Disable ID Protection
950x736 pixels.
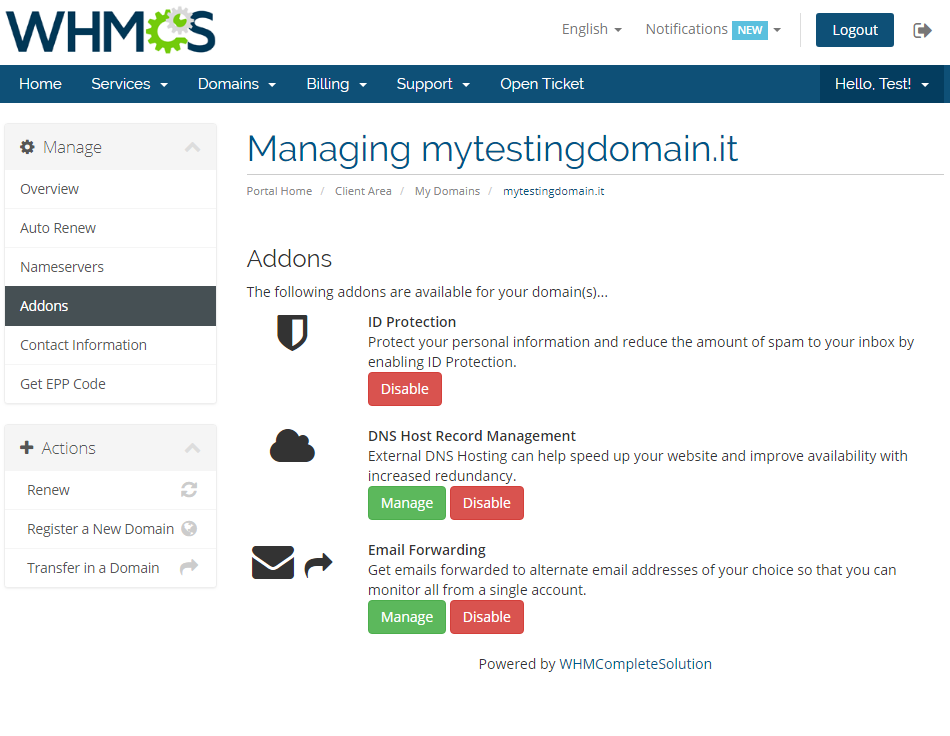[x=405, y=389]
